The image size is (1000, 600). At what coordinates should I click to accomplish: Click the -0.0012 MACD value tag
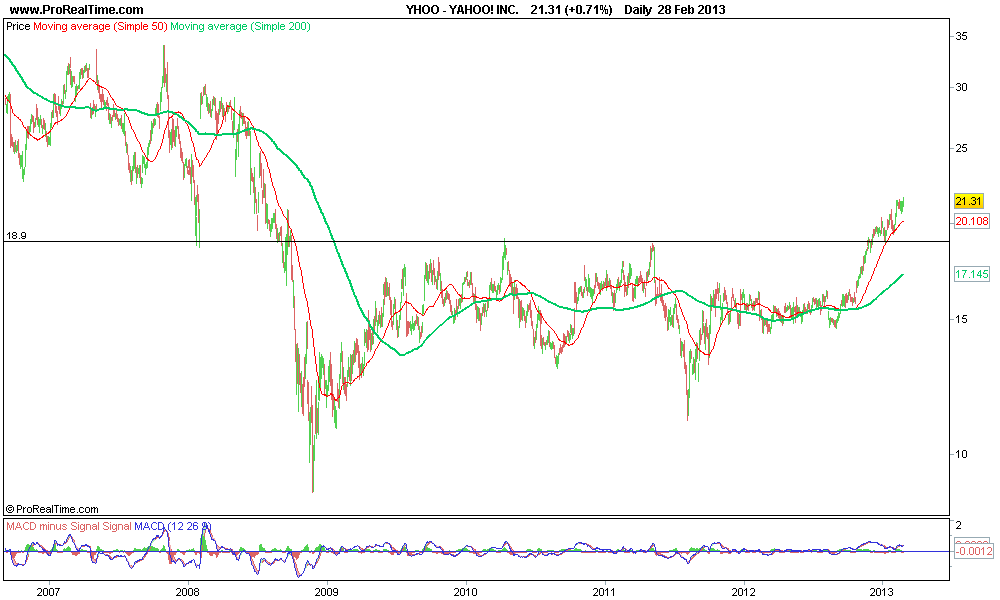973,551
